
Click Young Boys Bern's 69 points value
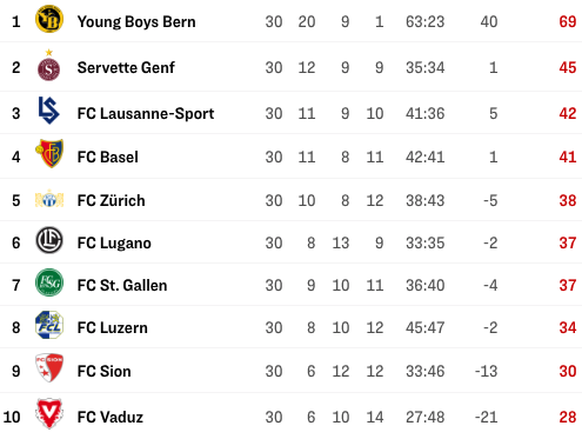point(568,22)
